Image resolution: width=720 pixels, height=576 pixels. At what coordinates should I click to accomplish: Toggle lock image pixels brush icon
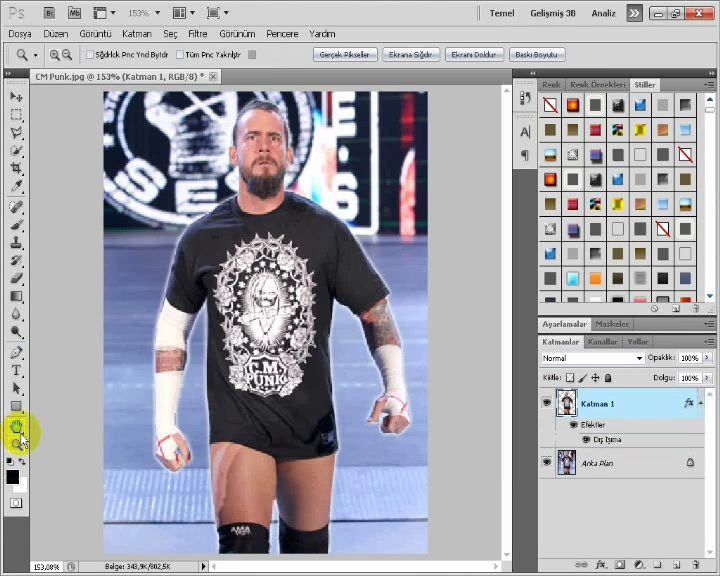pyautogui.click(x=582, y=378)
